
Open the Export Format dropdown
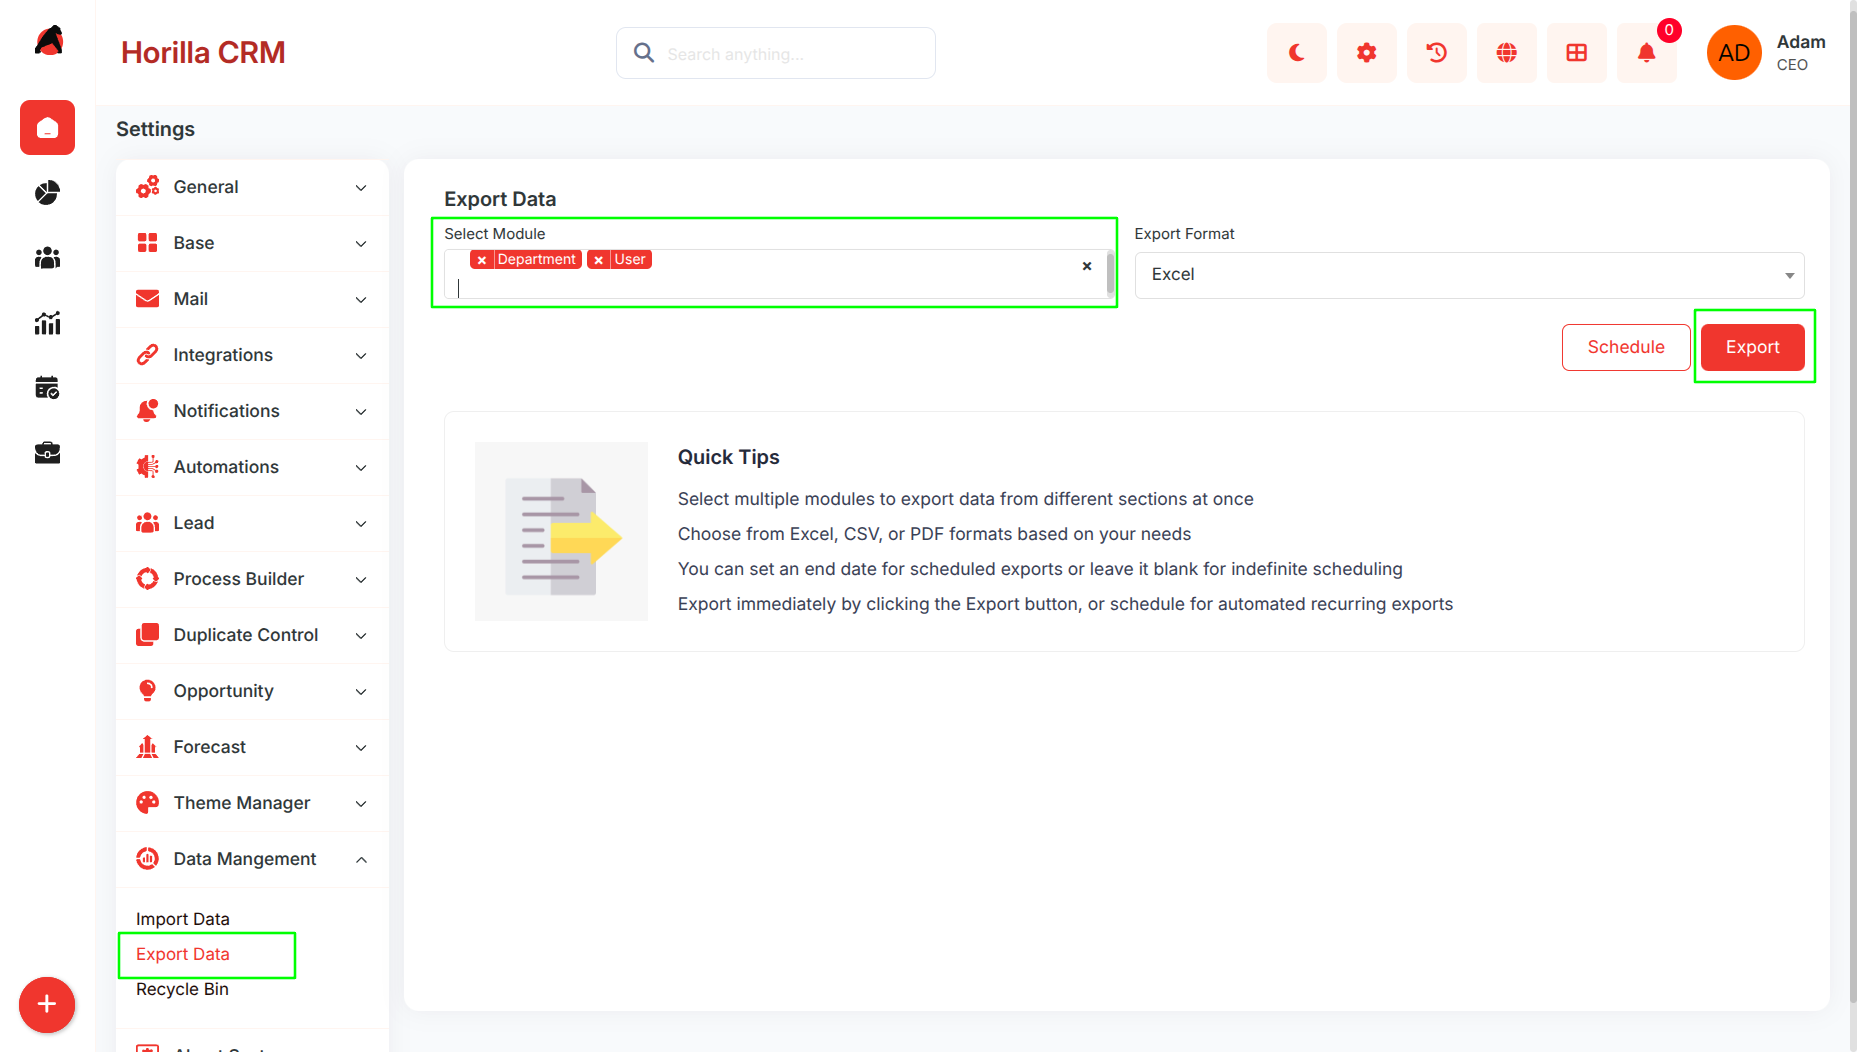(x=1469, y=275)
